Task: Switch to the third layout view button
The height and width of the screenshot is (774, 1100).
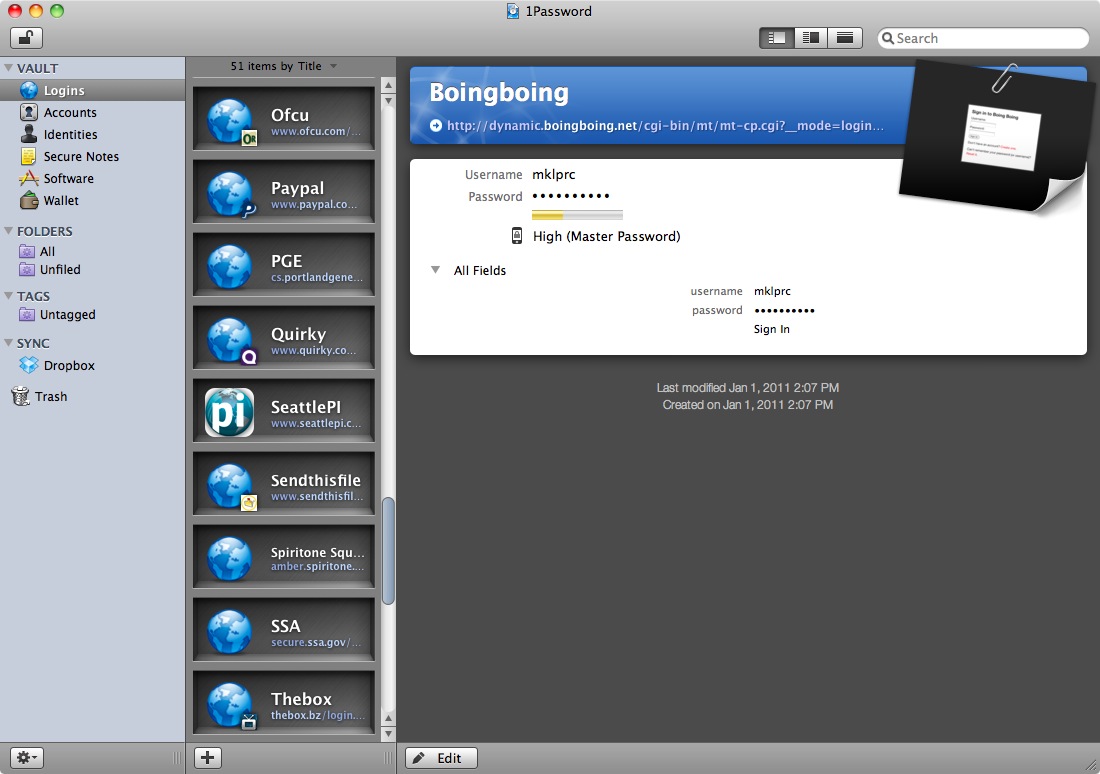Action: pos(845,38)
